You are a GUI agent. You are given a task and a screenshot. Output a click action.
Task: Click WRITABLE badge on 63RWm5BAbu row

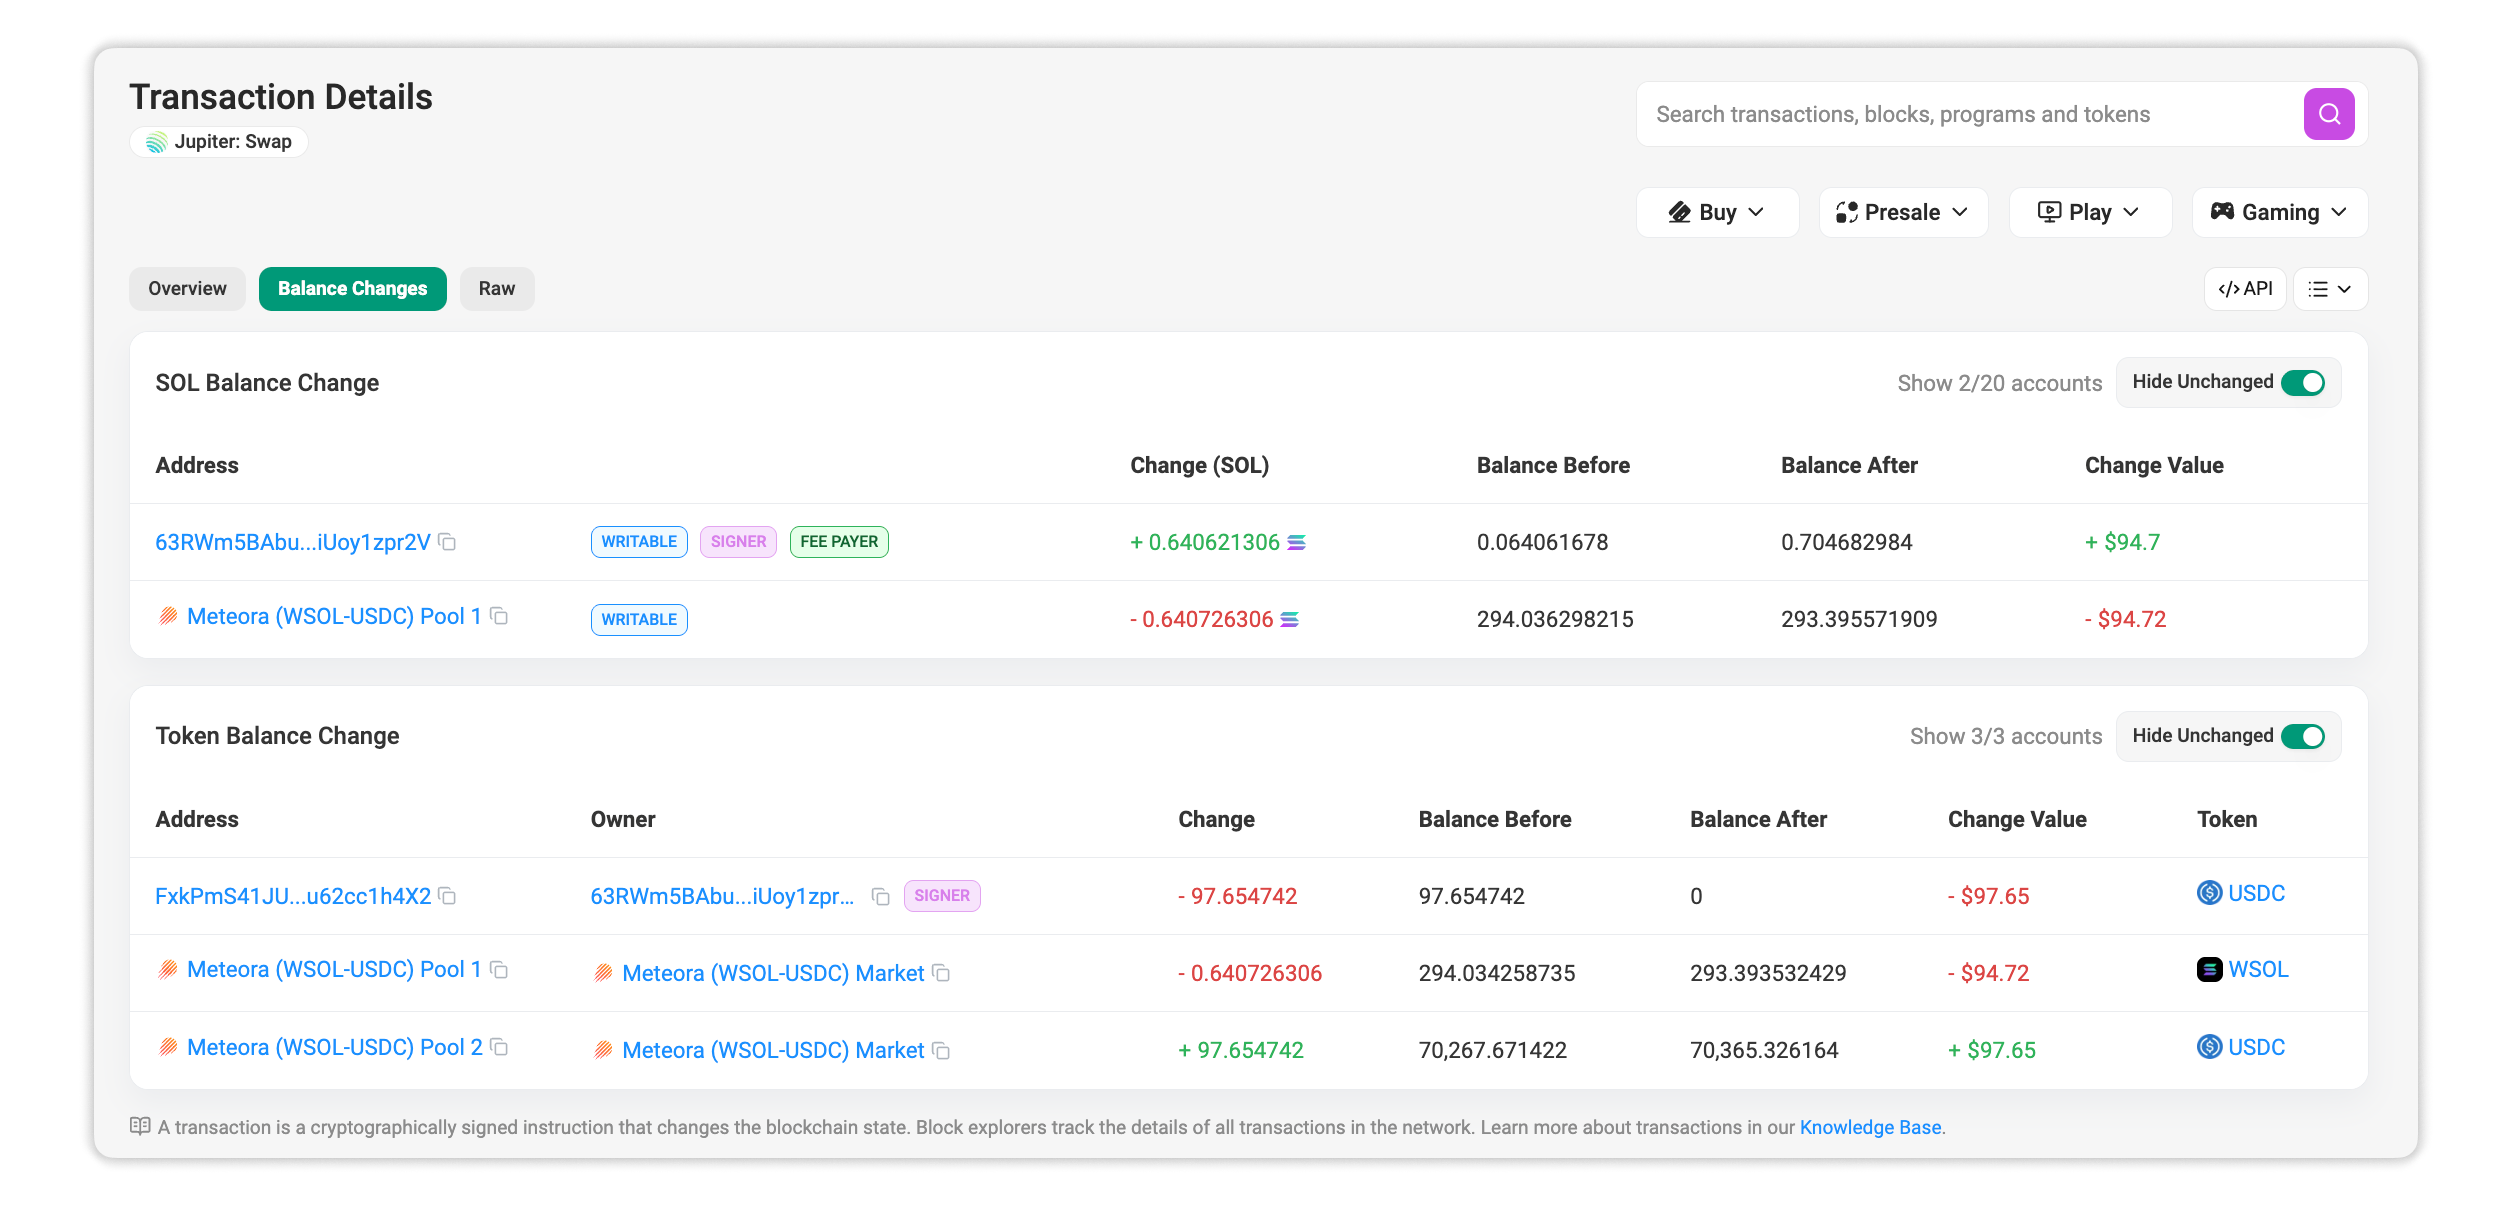click(x=639, y=542)
